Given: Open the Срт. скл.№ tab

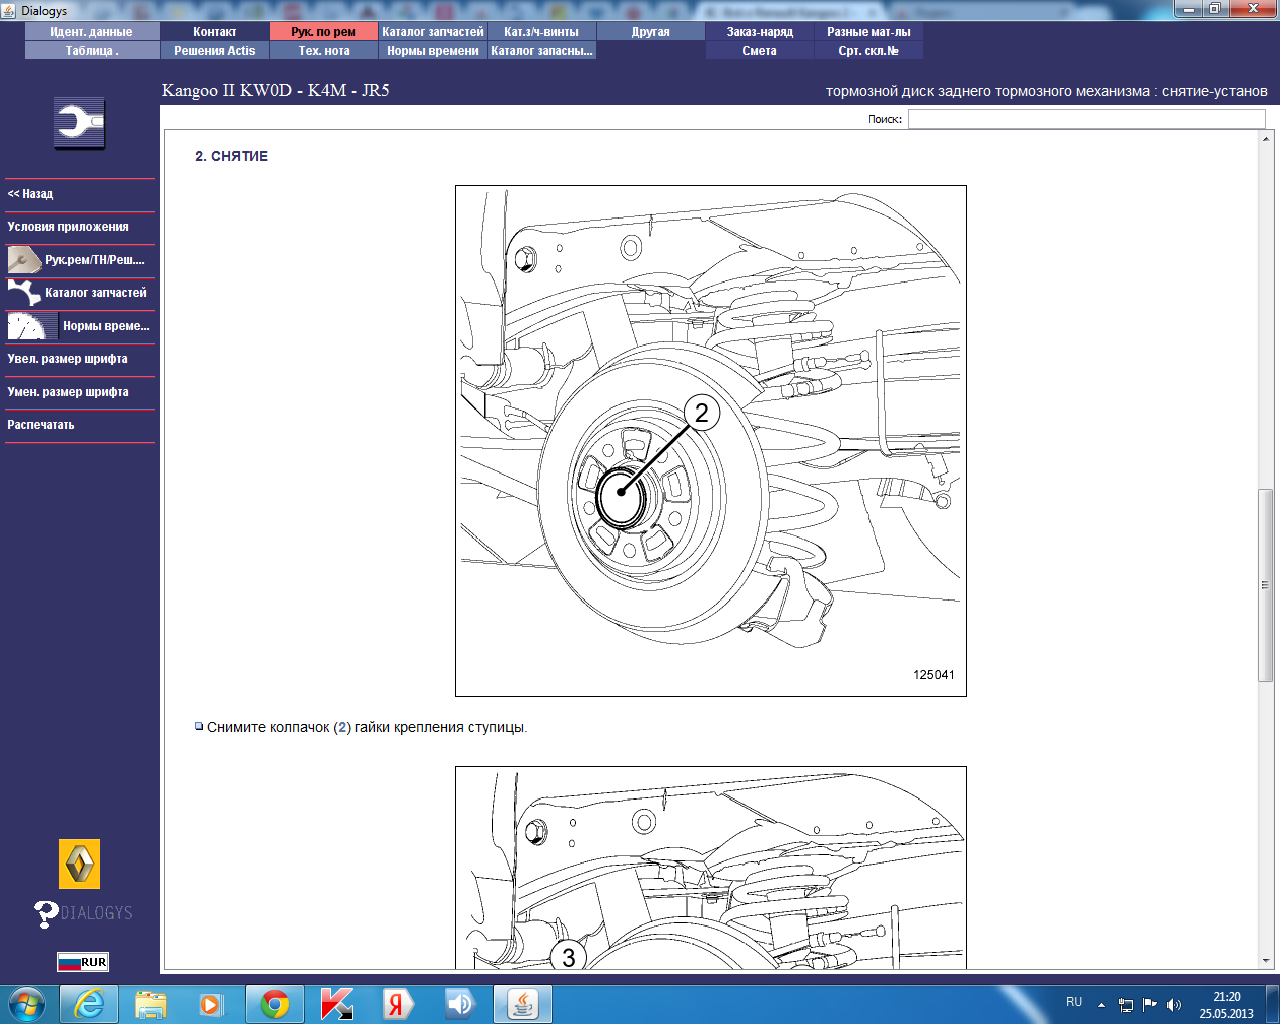Looking at the screenshot, I should click(869, 51).
